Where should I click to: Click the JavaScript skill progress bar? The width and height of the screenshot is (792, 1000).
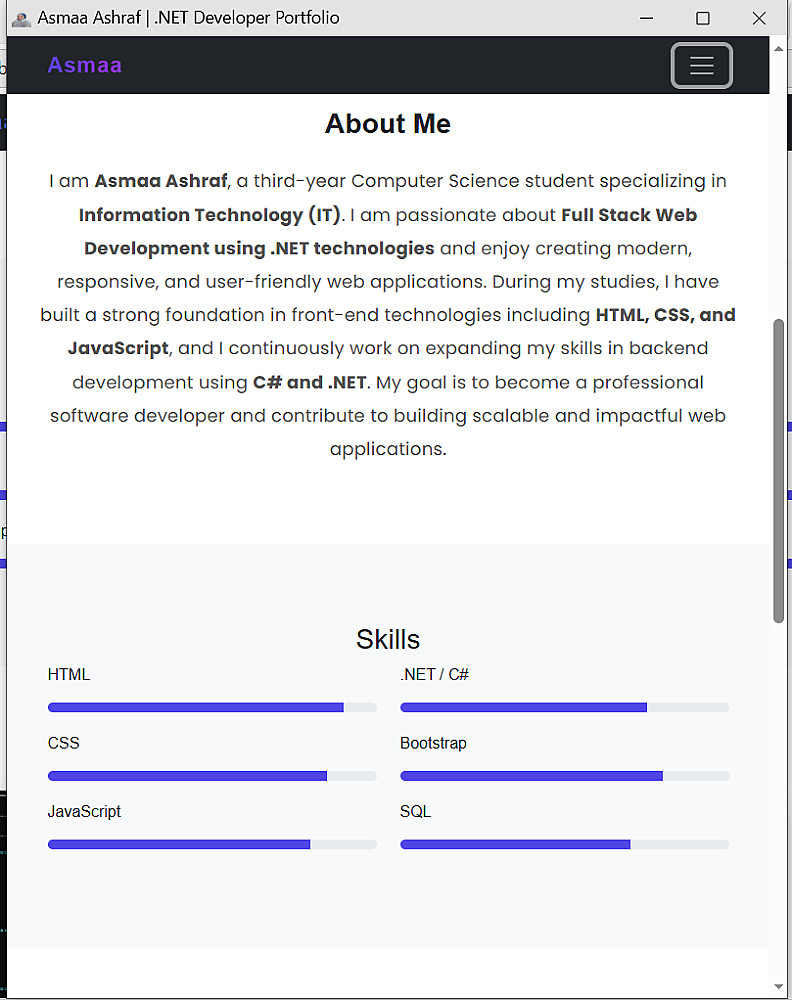pyautogui.click(x=212, y=845)
